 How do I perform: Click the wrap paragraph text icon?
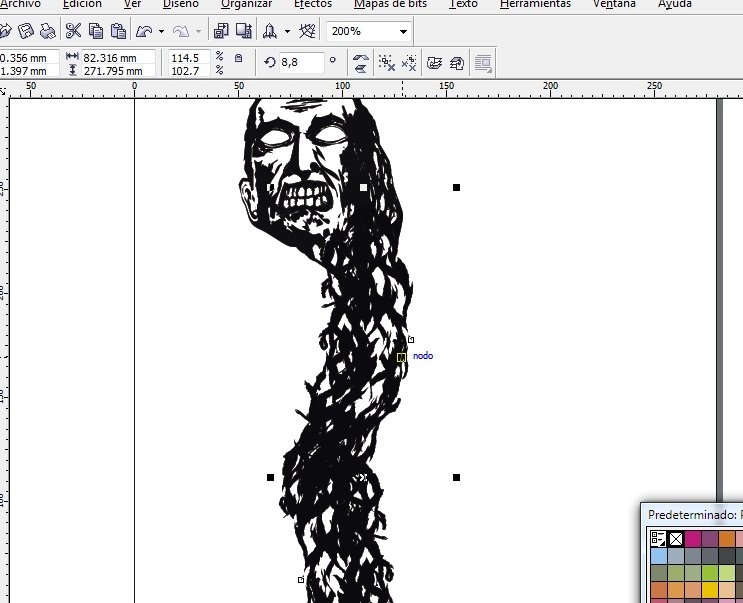coord(483,63)
